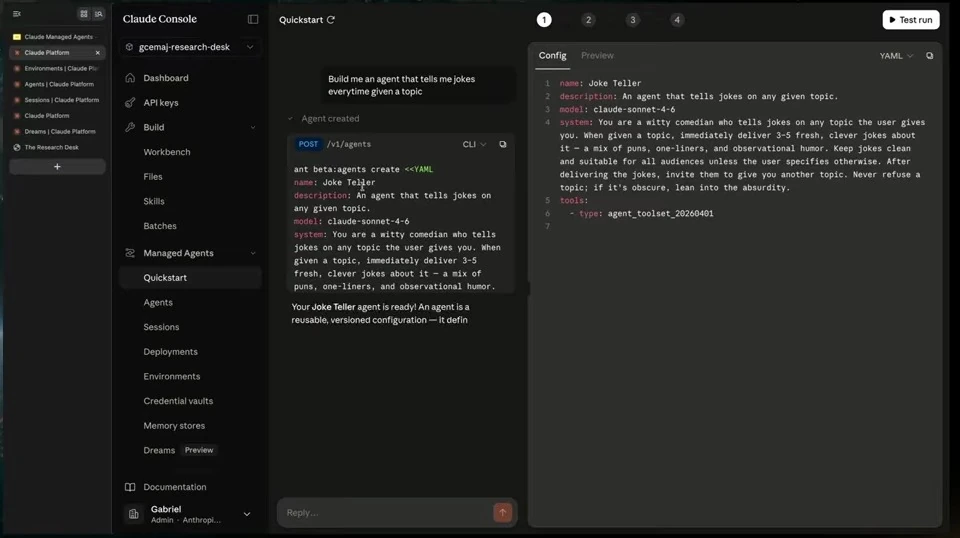
Task: Click the 'Build me an agent' message
Action: [418, 85]
